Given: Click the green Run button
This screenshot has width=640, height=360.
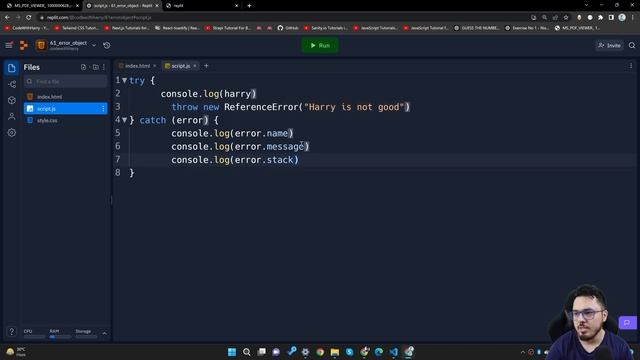Looking at the screenshot, I should click(320, 45).
